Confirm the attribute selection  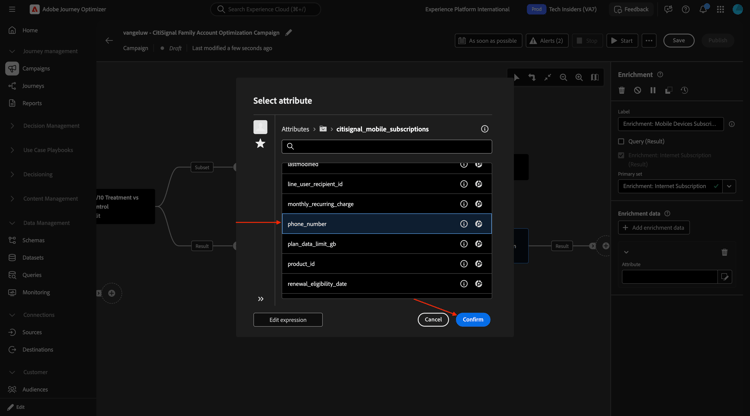[473, 319]
